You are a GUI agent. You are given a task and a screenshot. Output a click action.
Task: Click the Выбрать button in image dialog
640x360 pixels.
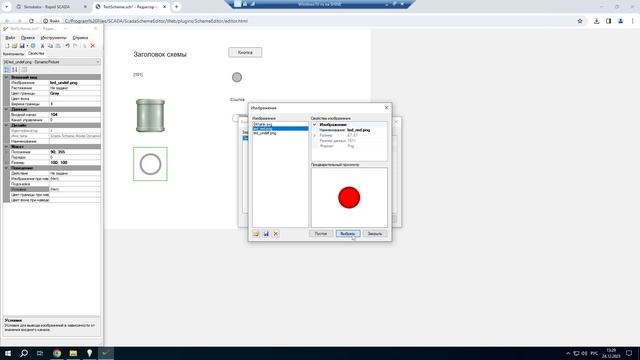coord(348,234)
